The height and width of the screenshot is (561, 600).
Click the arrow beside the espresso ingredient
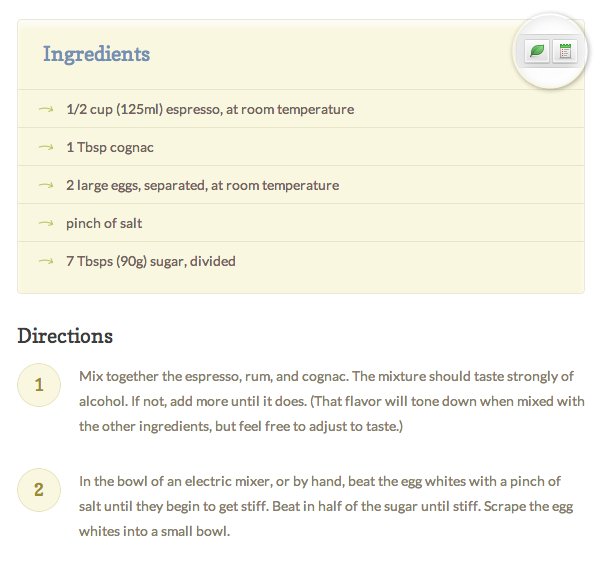point(46,109)
